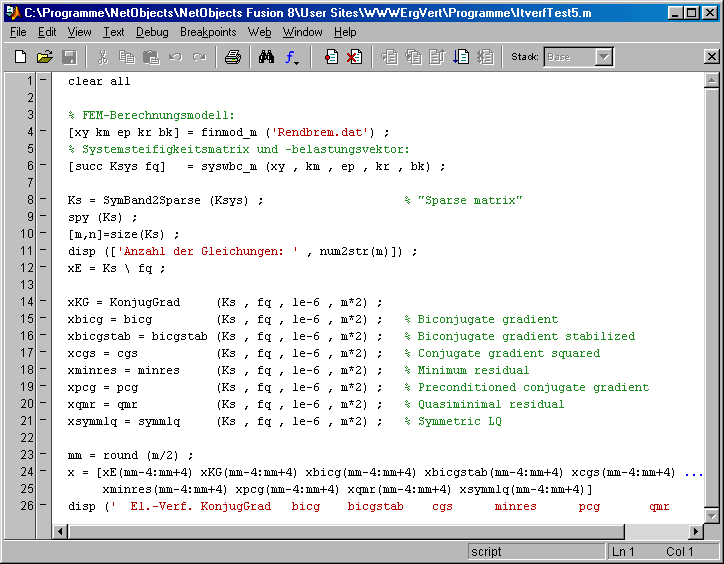724x564 pixels.
Task: Open the show-function 'f' icon
Action: coord(291,58)
